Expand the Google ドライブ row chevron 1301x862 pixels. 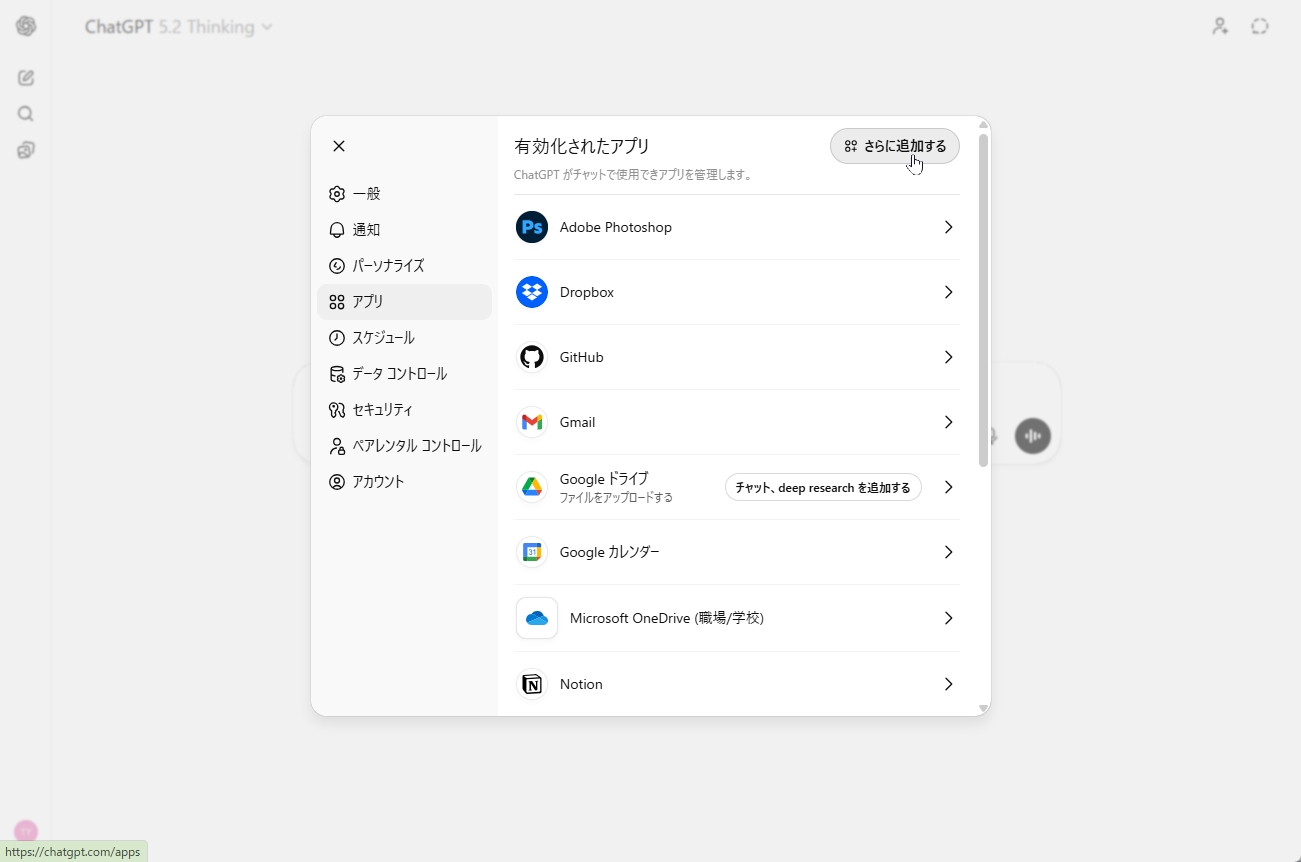(x=949, y=487)
